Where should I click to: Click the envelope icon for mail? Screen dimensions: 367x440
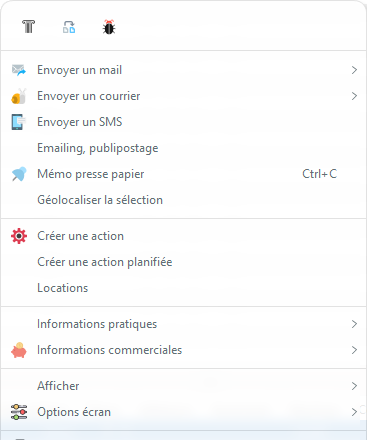pos(19,70)
